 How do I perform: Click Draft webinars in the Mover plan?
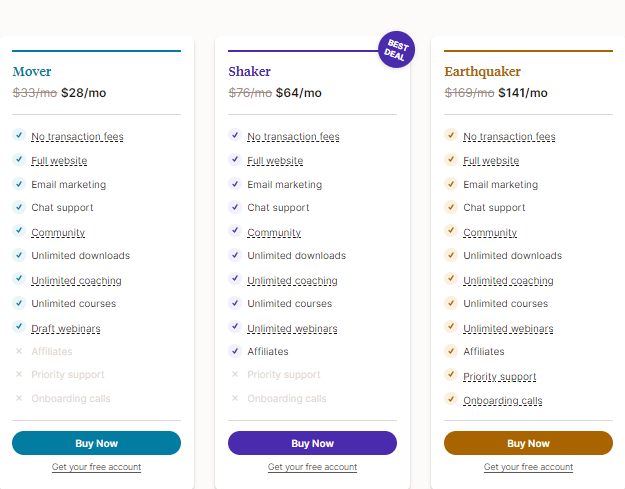[66, 328]
